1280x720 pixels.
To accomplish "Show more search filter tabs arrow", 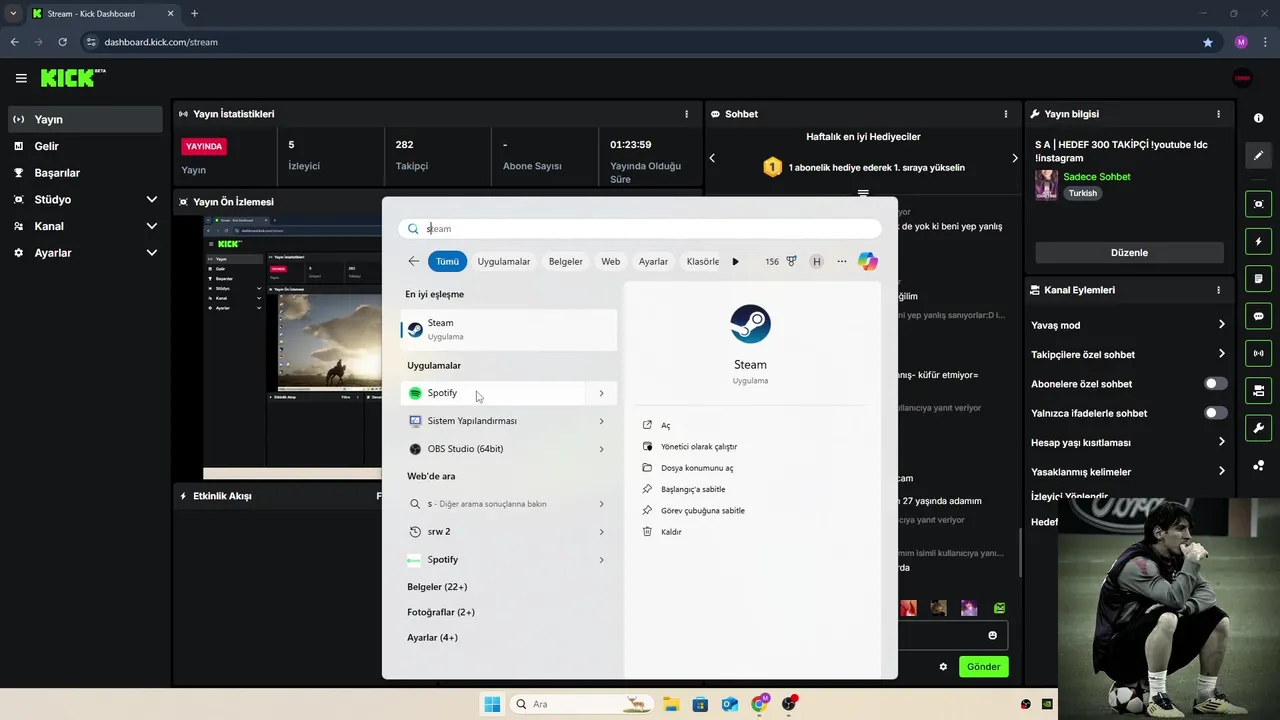I will pyautogui.click(x=735, y=261).
